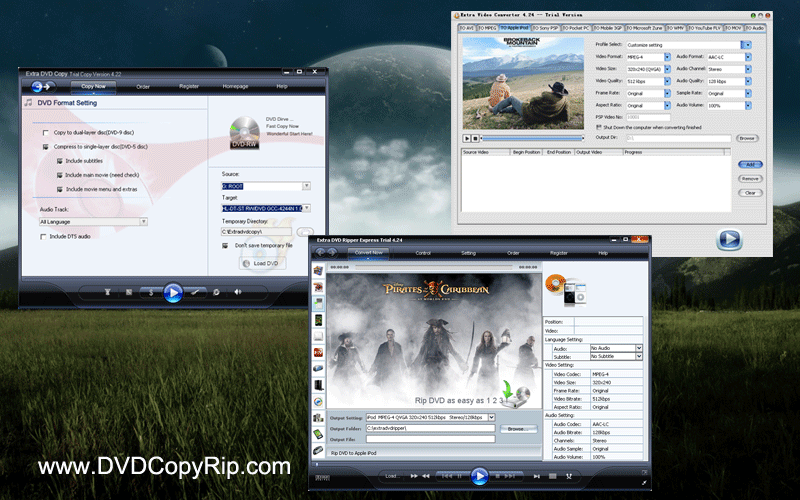800x500 pixels.
Task: Click the Output File field in DVD Ripper
Action: coord(431,439)
